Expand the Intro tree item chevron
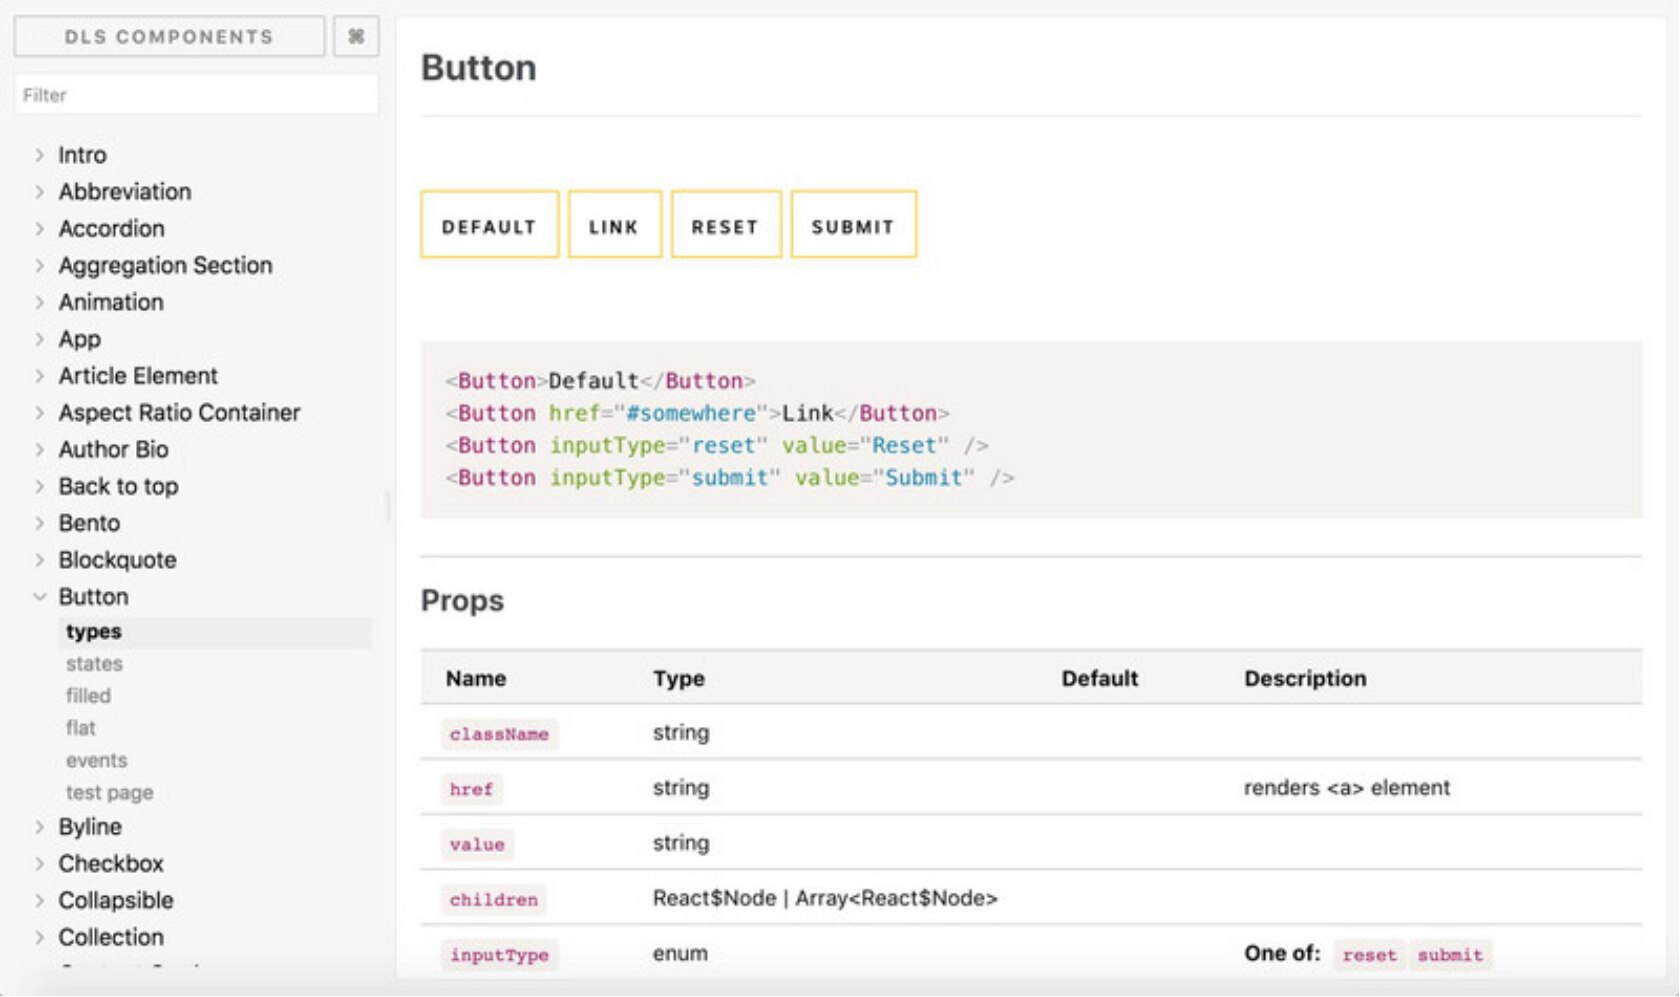 coord(39,155)
